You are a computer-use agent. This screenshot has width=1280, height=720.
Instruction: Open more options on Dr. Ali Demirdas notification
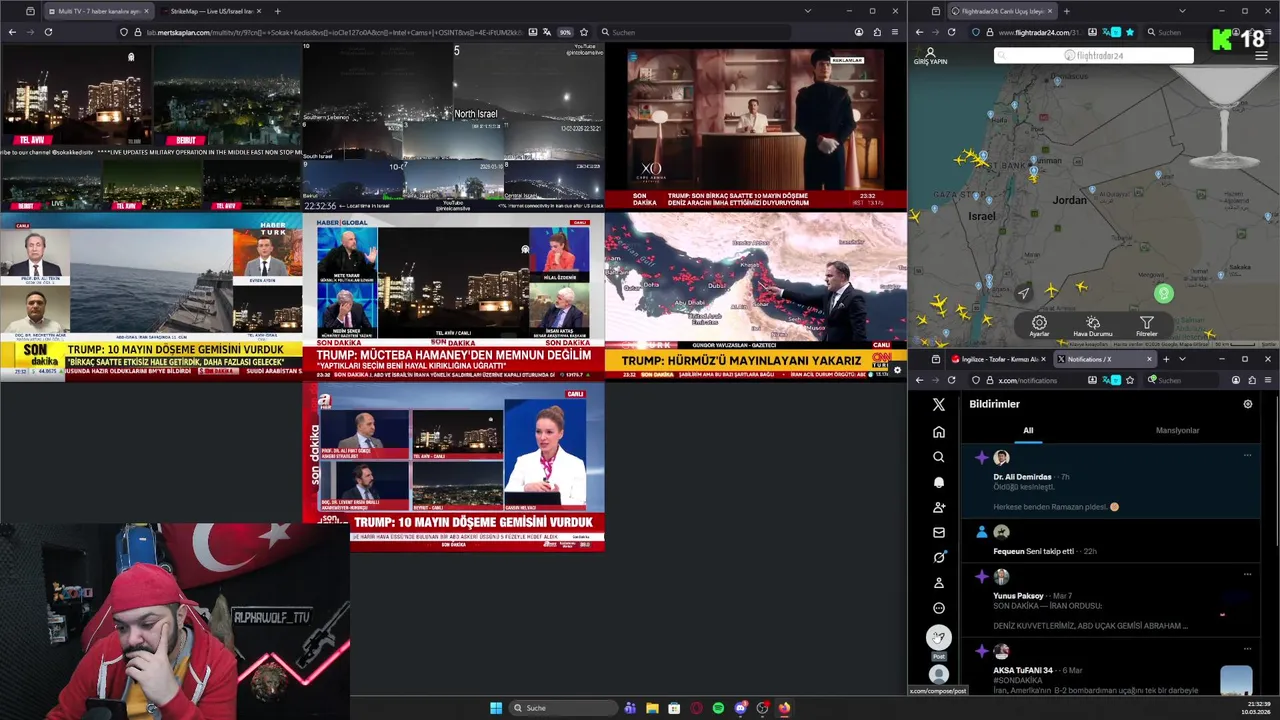pos(1247,455)
